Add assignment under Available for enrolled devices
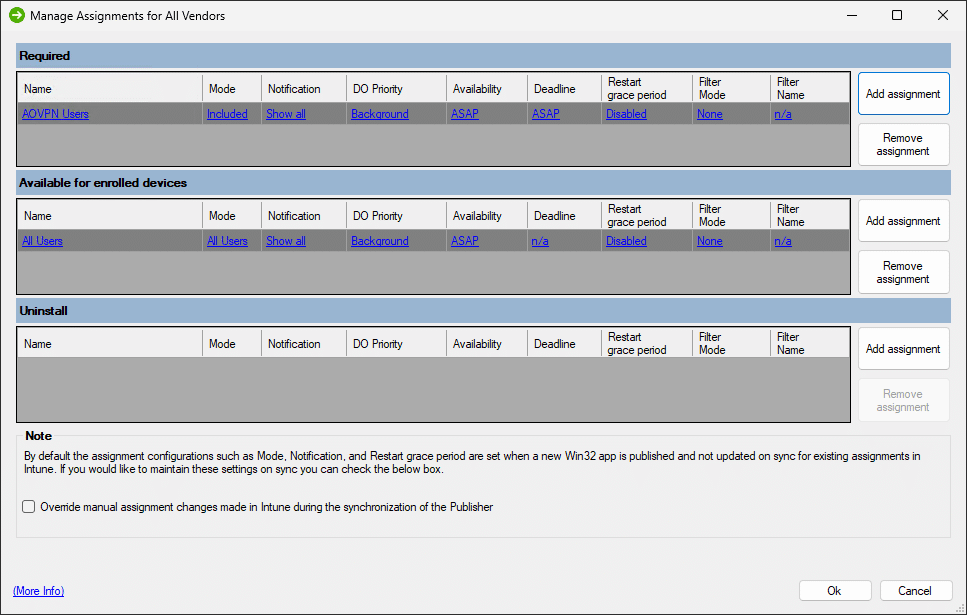Viewport: 967px width, 615px height. coord(903,221)
